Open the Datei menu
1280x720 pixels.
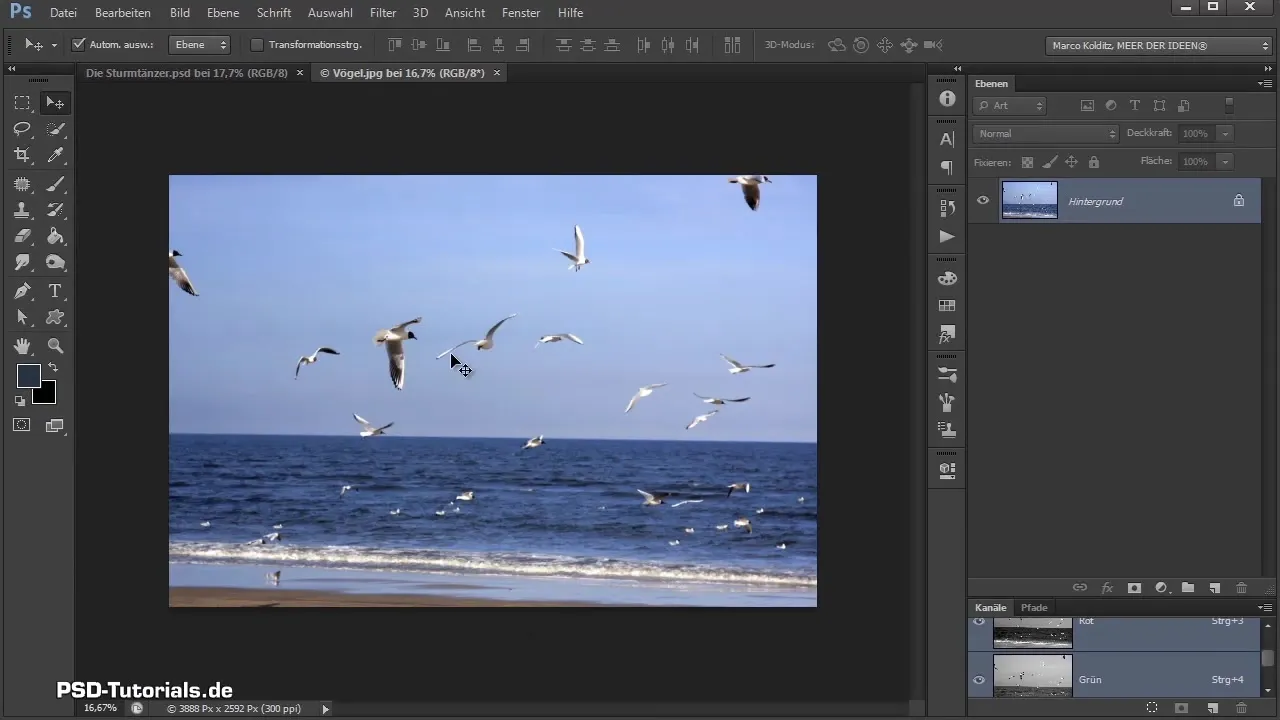[62, 13]
